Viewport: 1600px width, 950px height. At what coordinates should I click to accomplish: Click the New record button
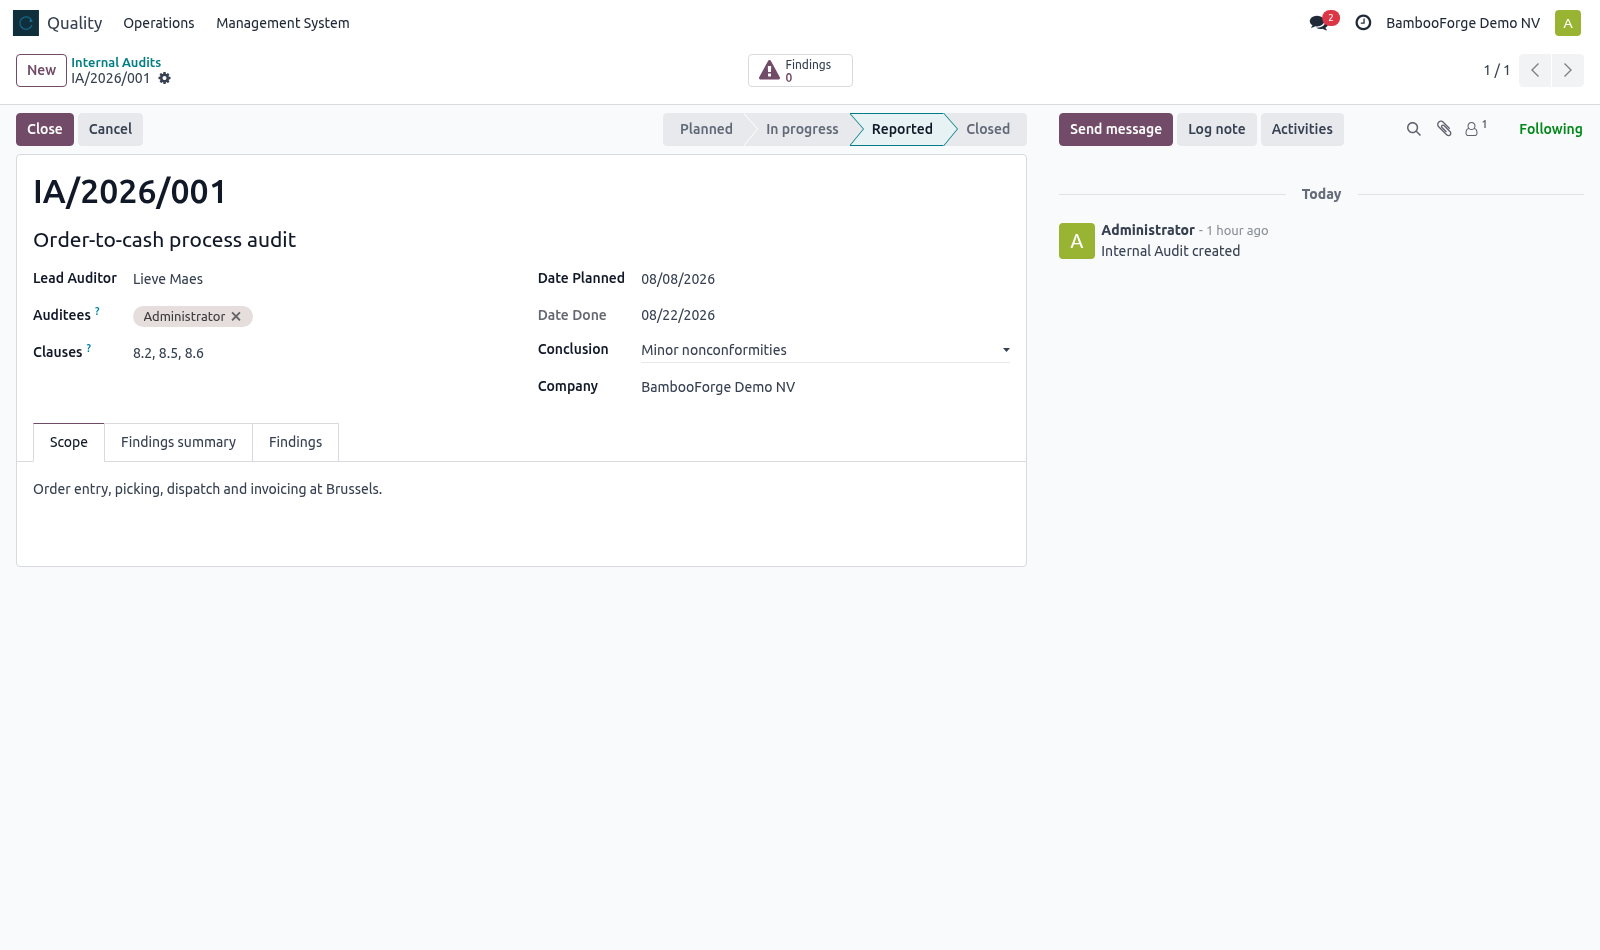click(x=41, y=70)
